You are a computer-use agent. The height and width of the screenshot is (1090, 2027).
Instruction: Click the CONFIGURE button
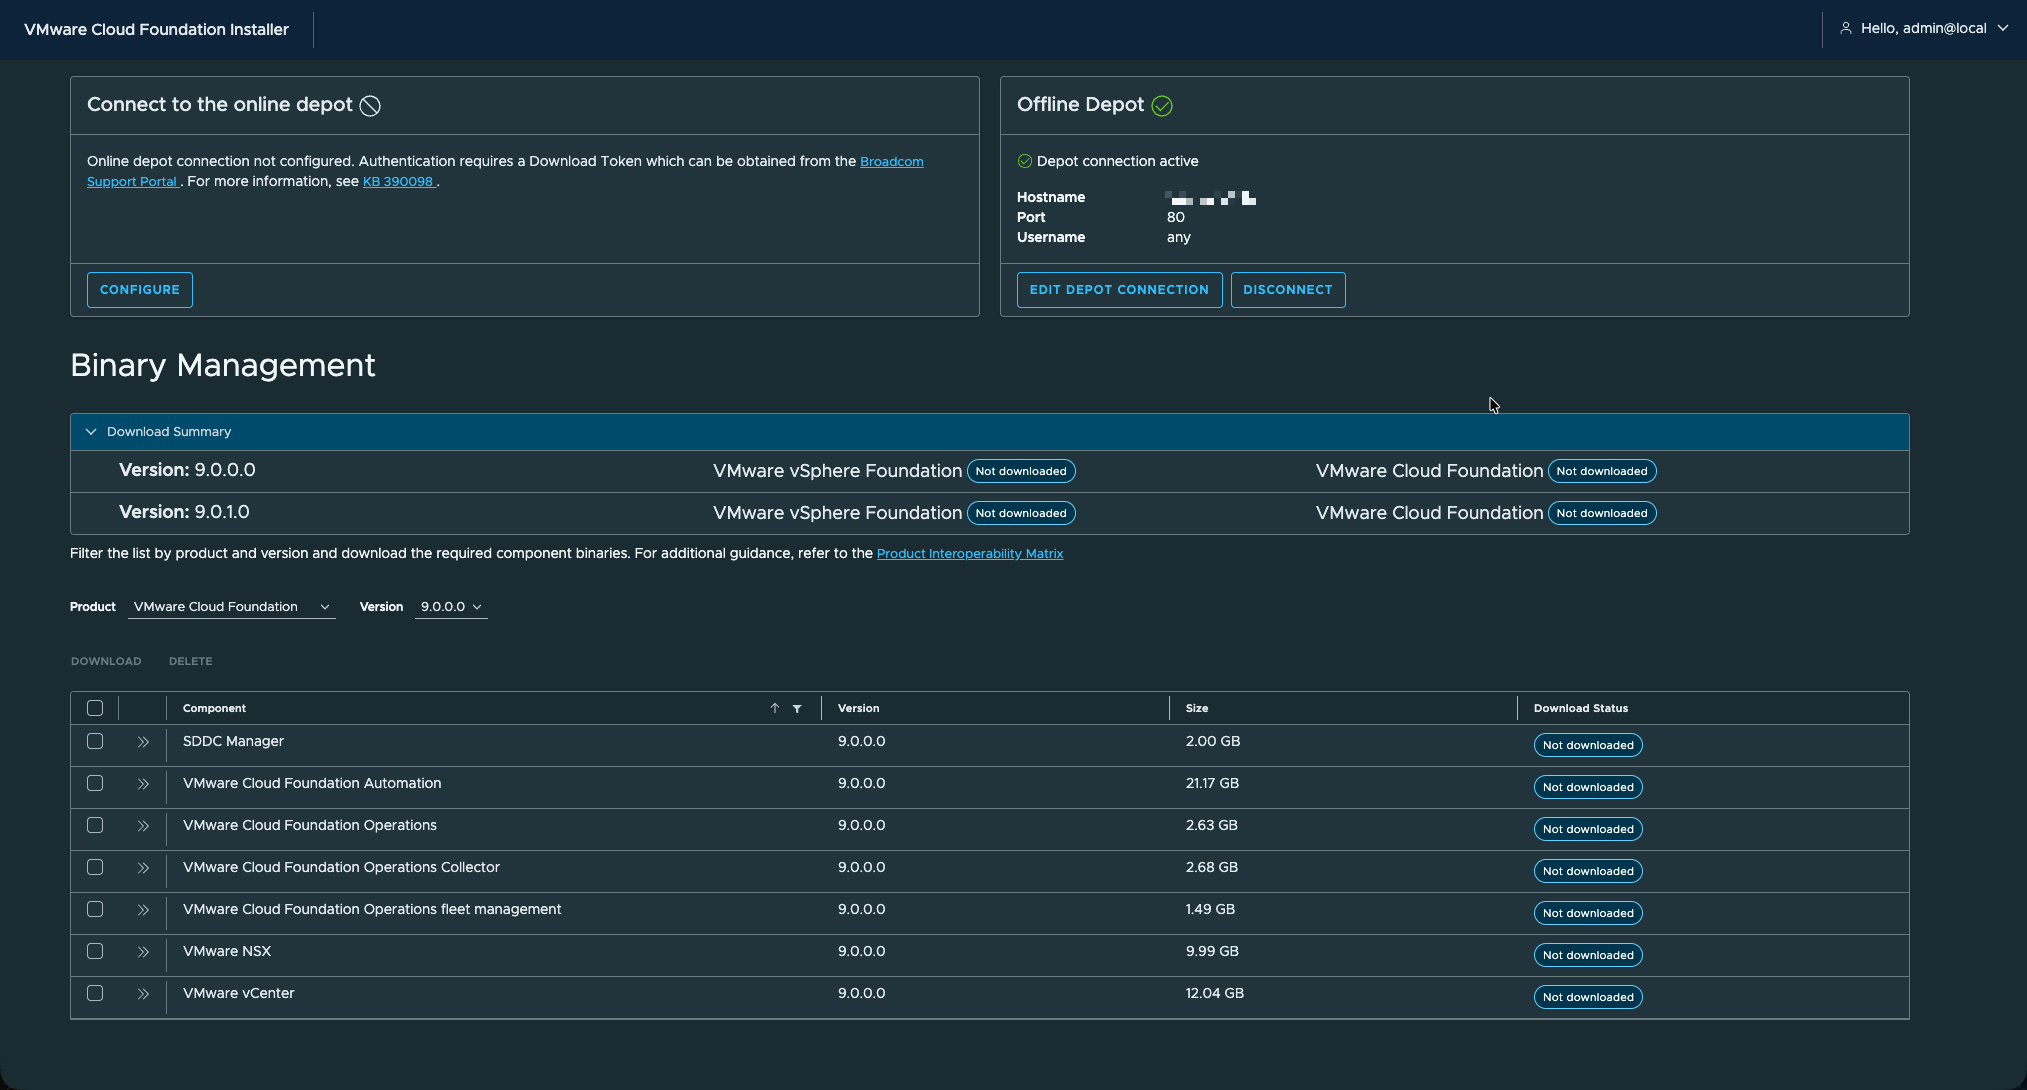point(140,290)
